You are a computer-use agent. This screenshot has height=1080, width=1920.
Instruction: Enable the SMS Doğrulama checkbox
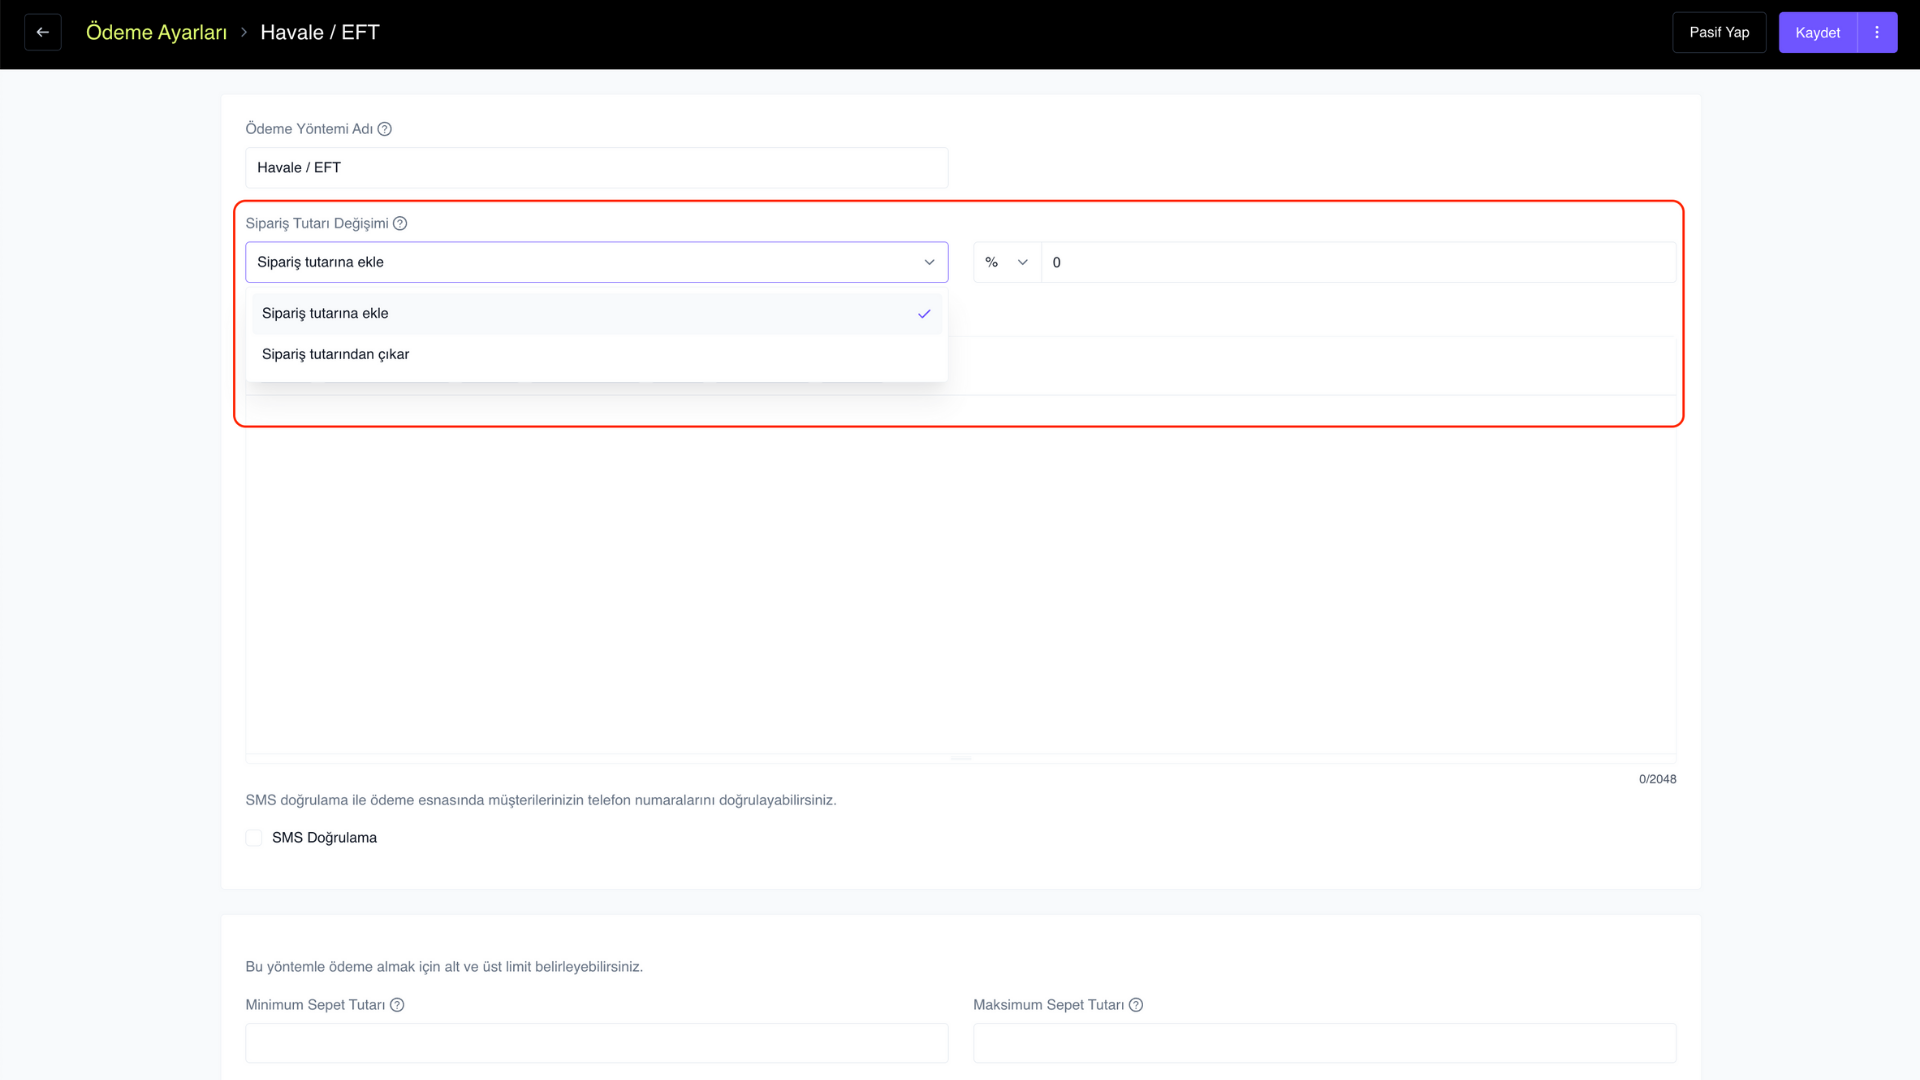pos(254,838)
